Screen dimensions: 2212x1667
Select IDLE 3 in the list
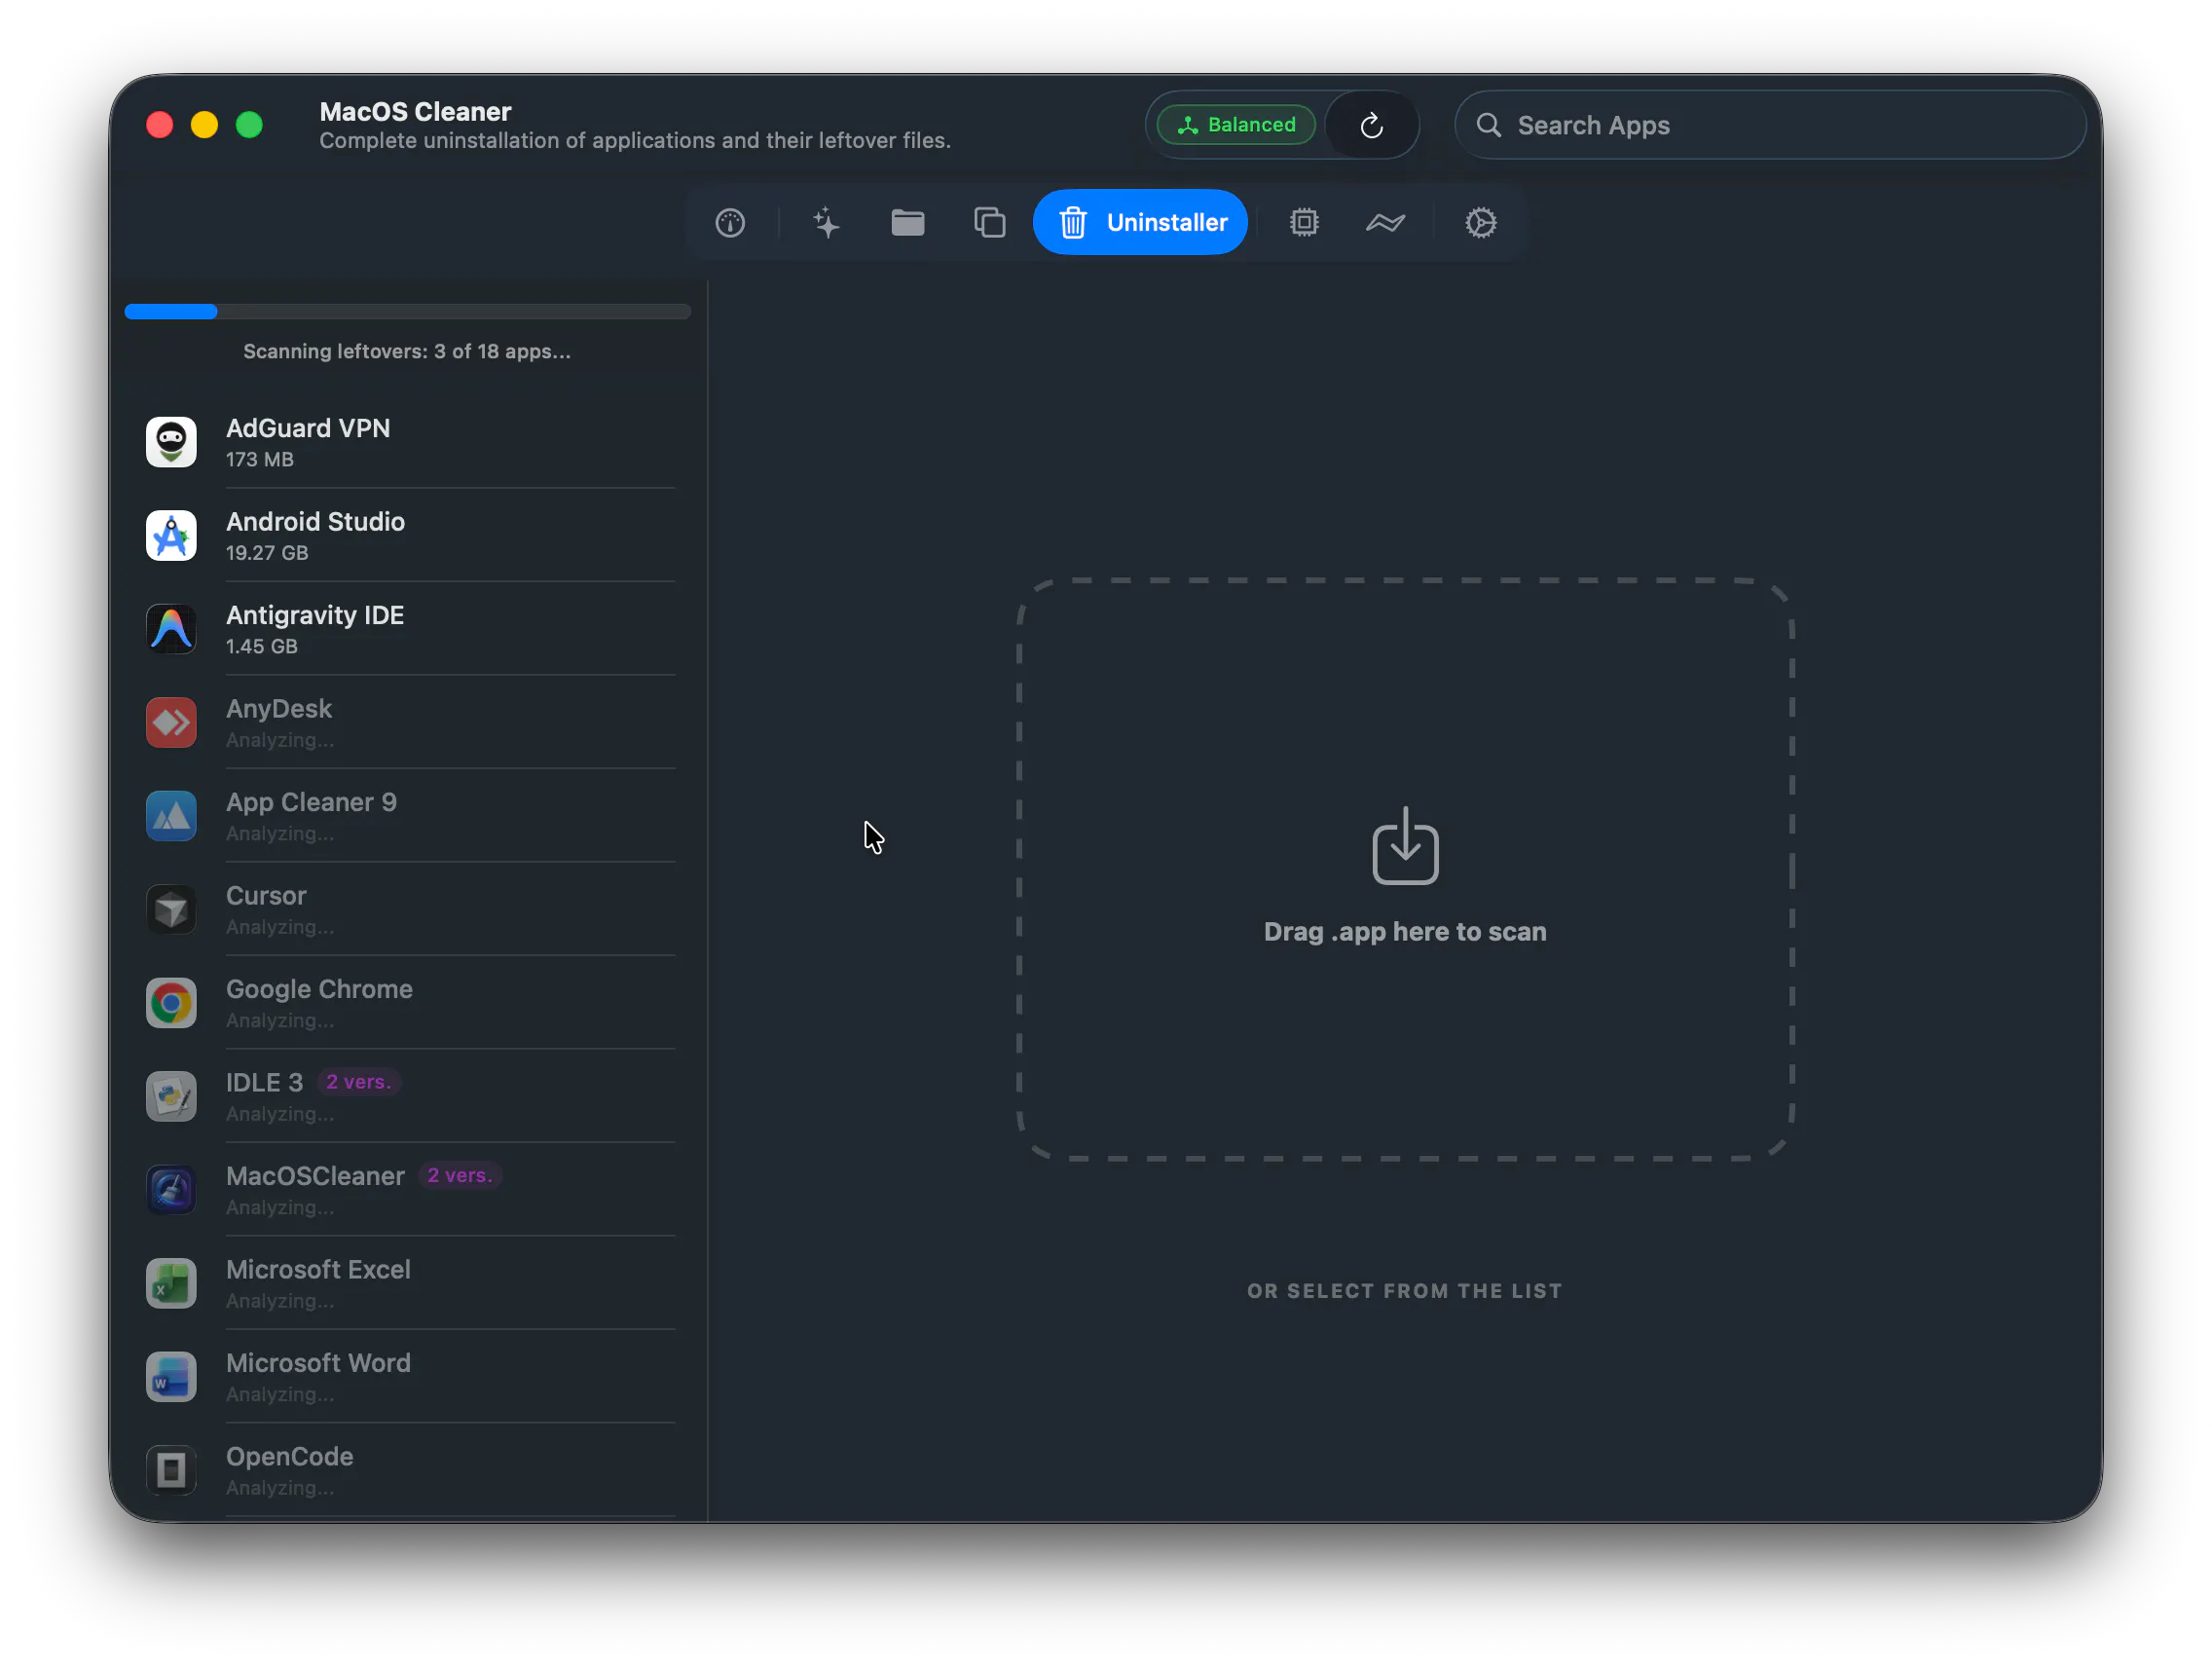[x=408, y=1097]
